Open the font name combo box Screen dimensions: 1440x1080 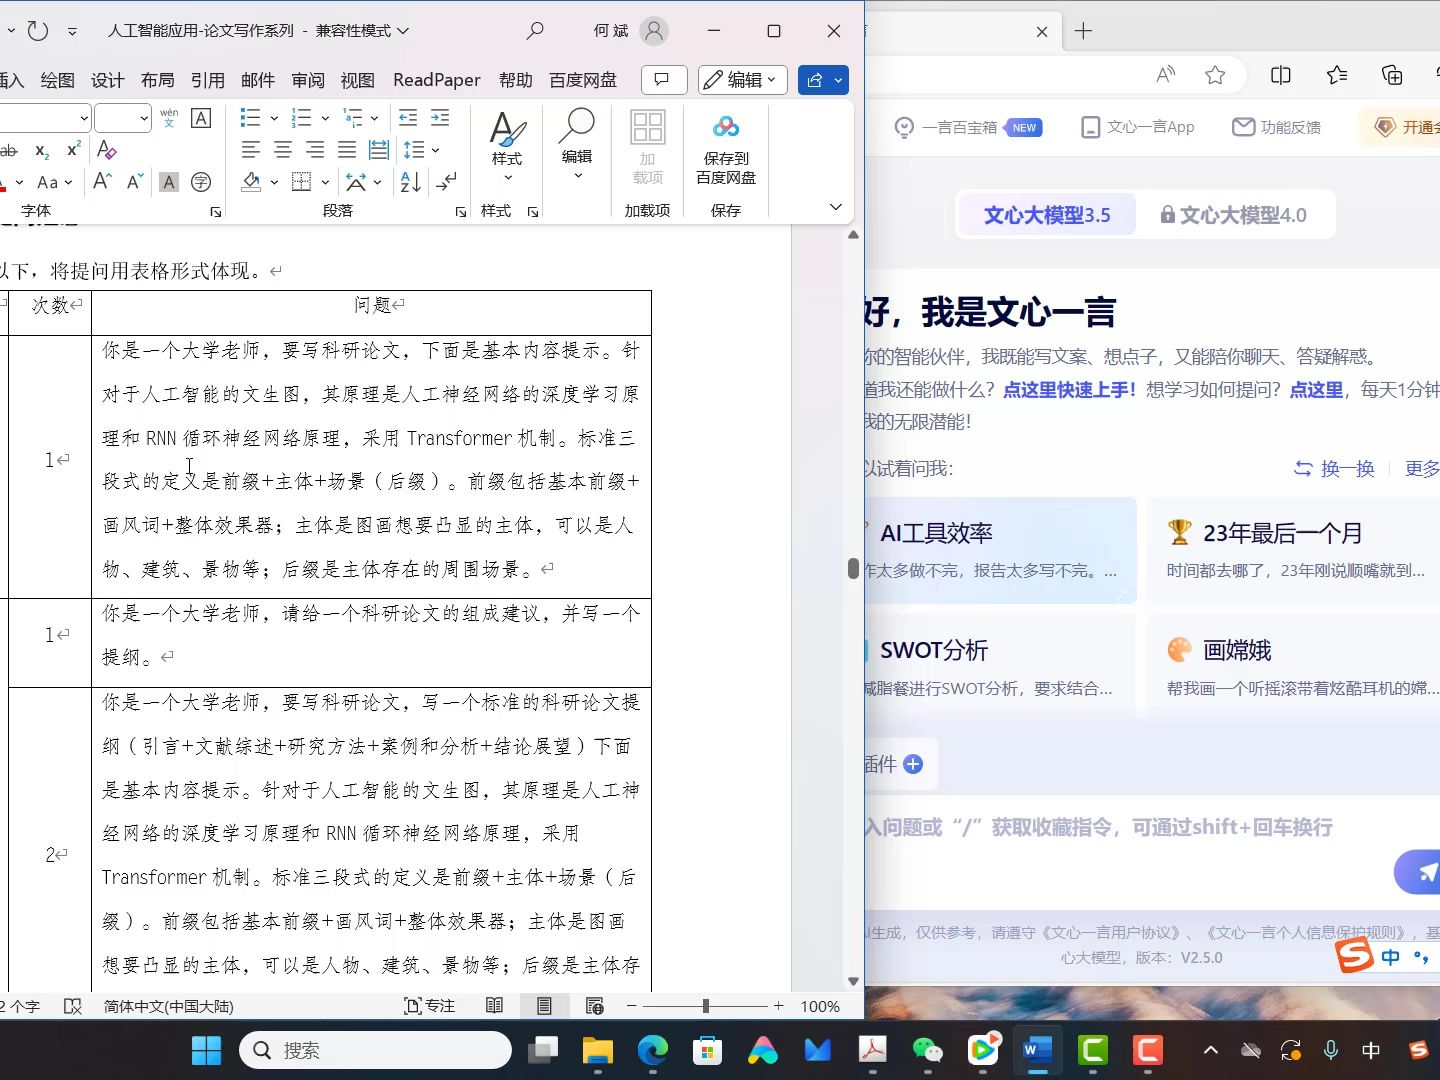pyautogui.click(x=44, y=118)
